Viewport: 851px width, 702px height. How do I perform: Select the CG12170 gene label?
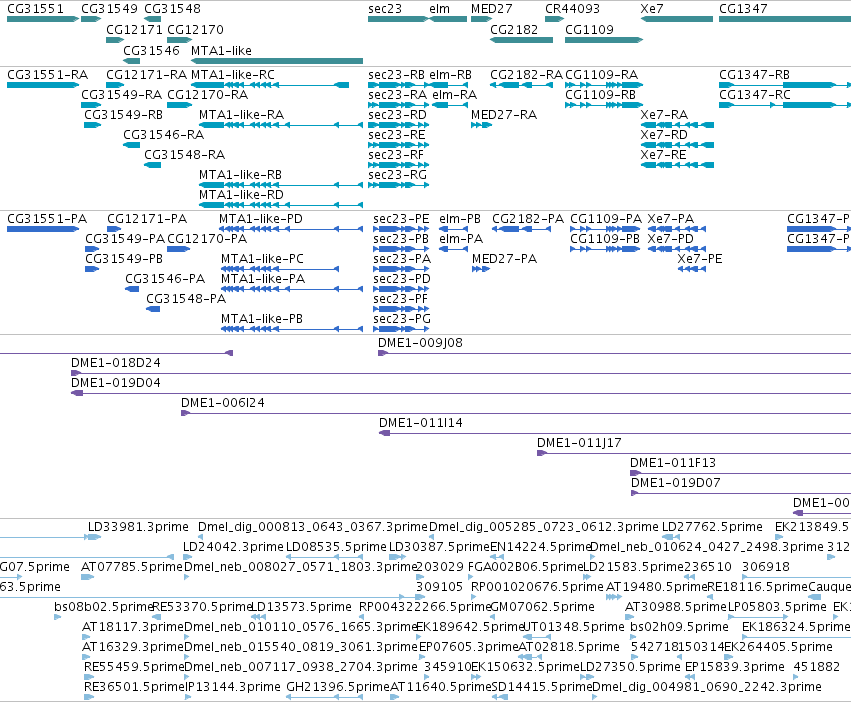[x=195, y=29]
